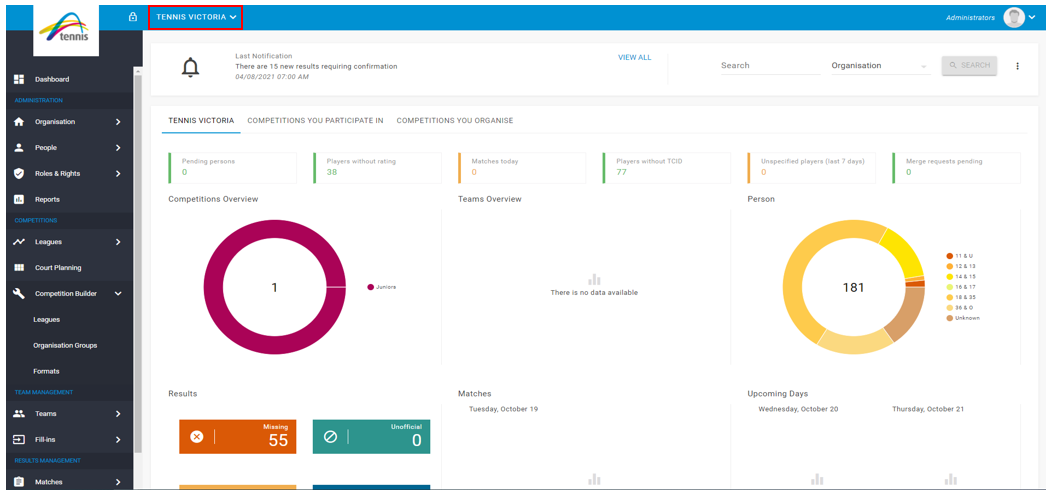The width and height of the screenshot is (1056, 497).
Task: Click the Unofficial results slashed circle icon
Action: tap(330, 437)
